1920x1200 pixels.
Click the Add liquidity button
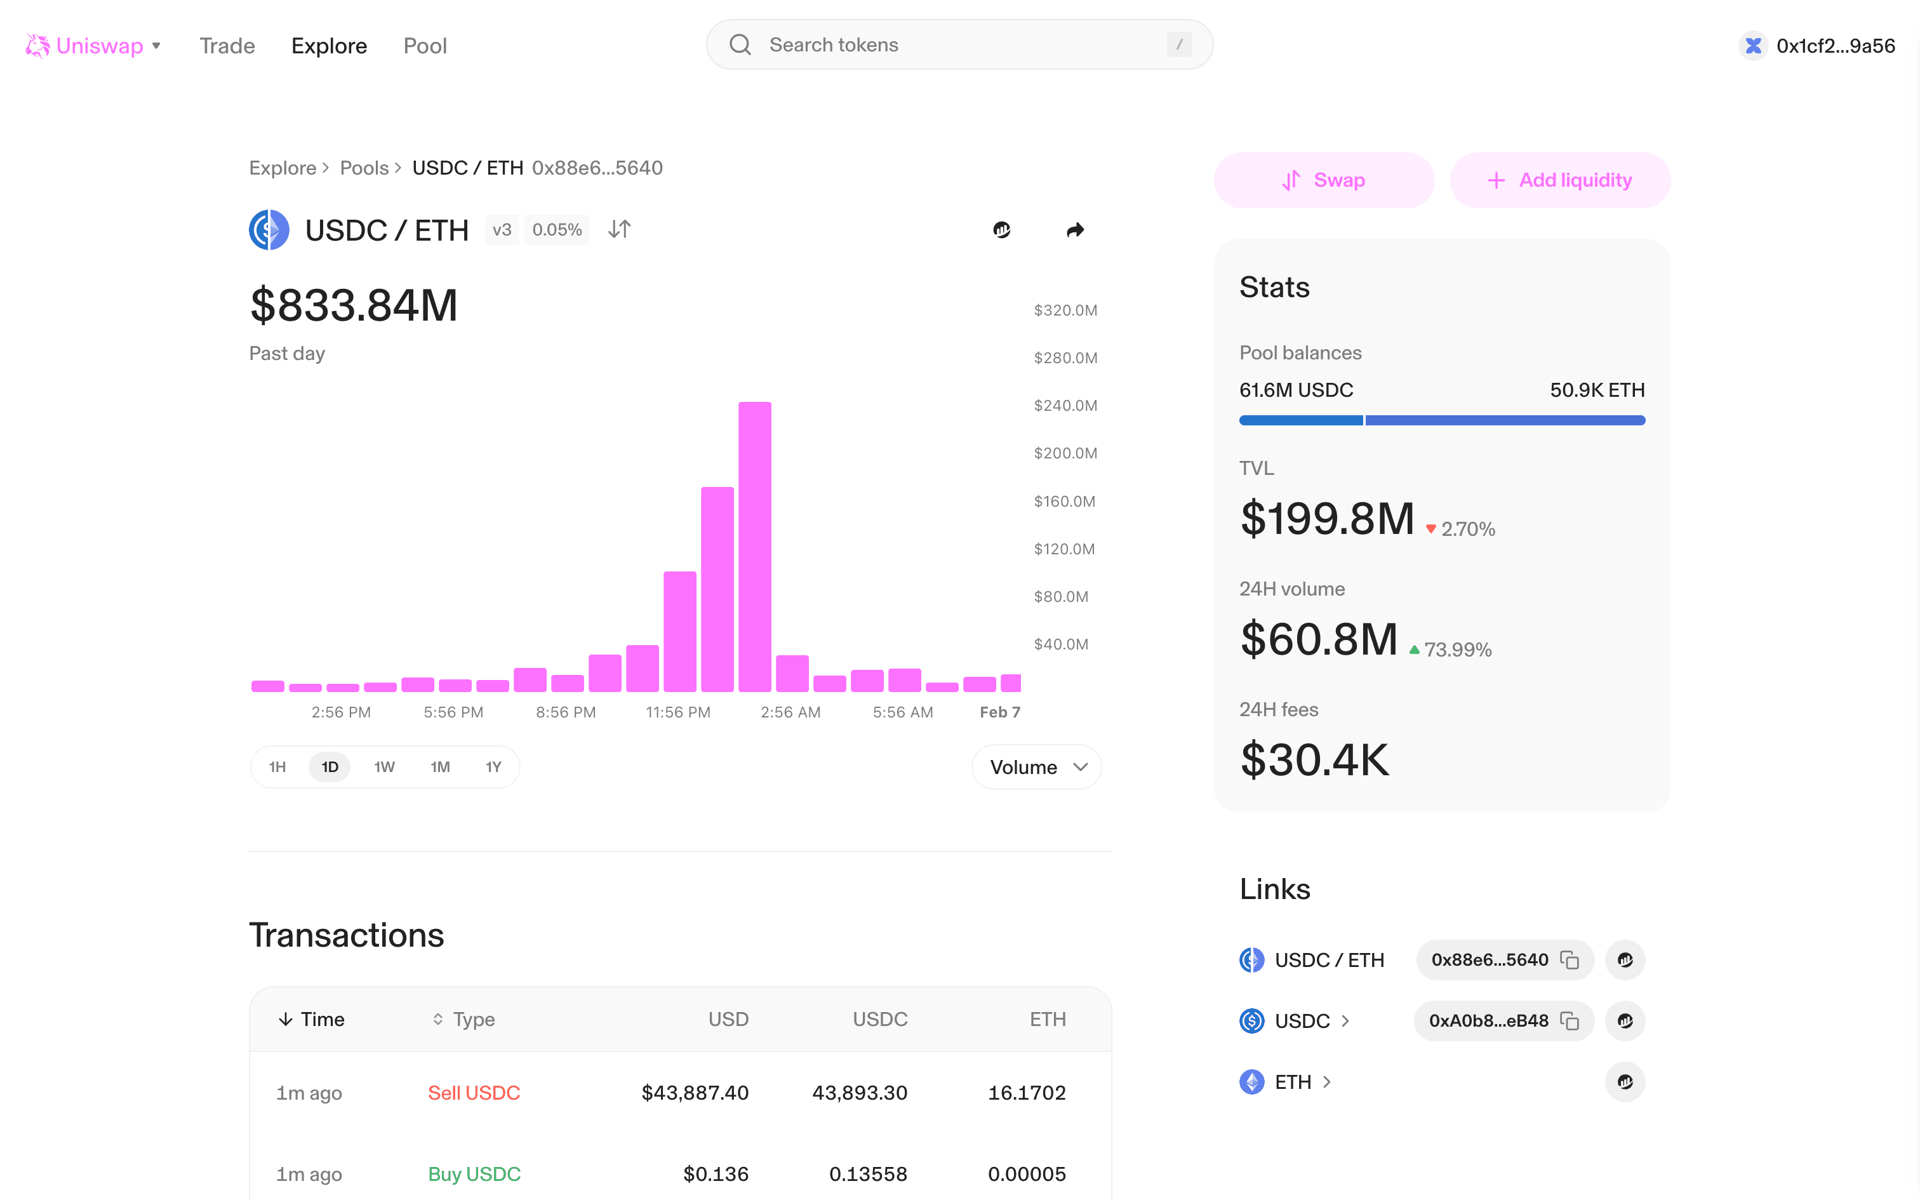pos(1560,180)
